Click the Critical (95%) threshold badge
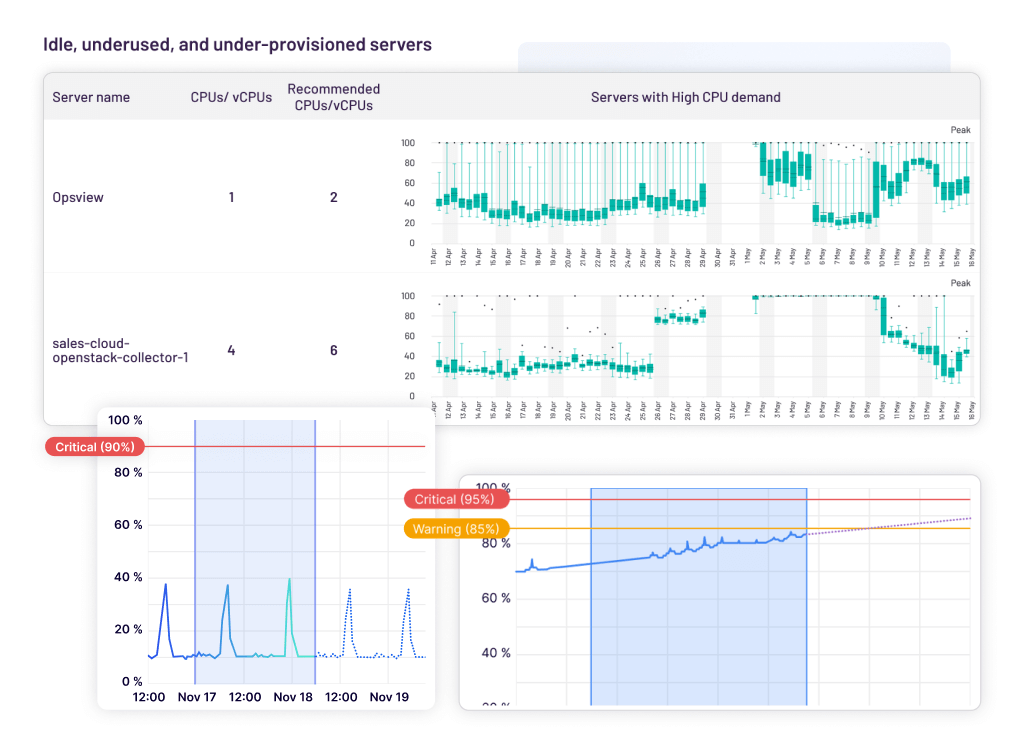1024x736 pixels. click(456, 499)
